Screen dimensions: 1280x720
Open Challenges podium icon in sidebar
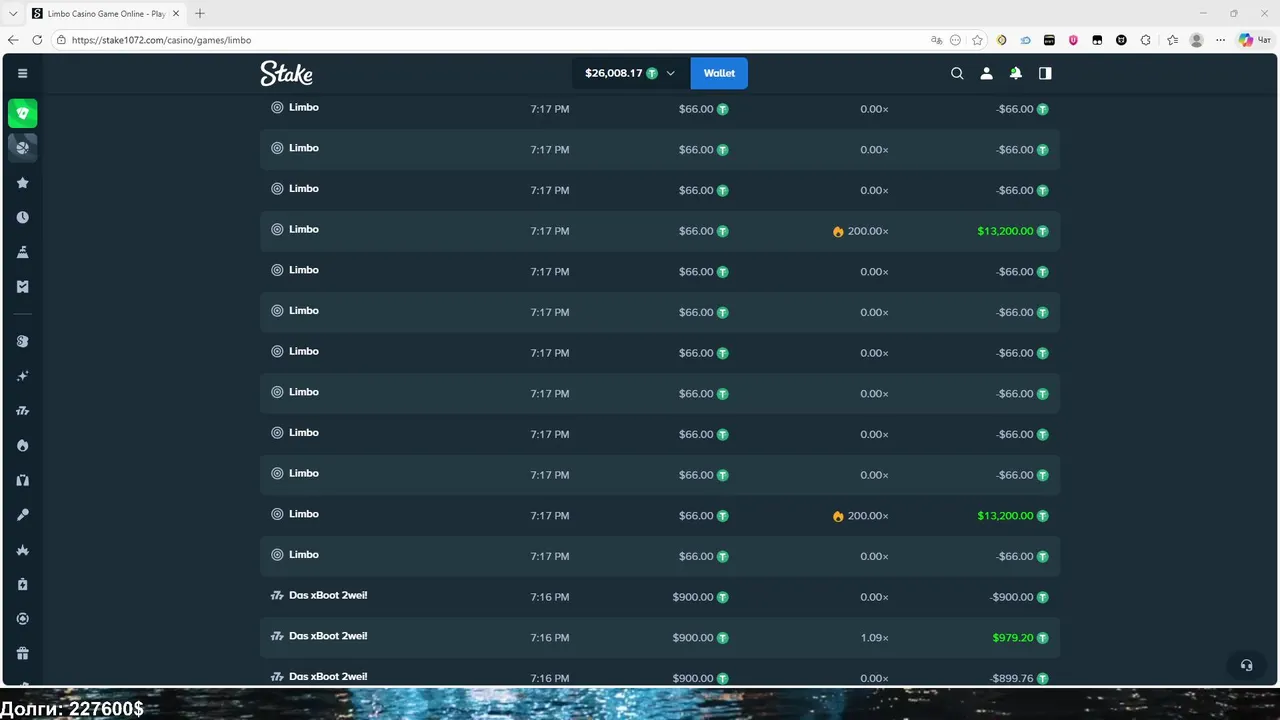coord(23,252)
